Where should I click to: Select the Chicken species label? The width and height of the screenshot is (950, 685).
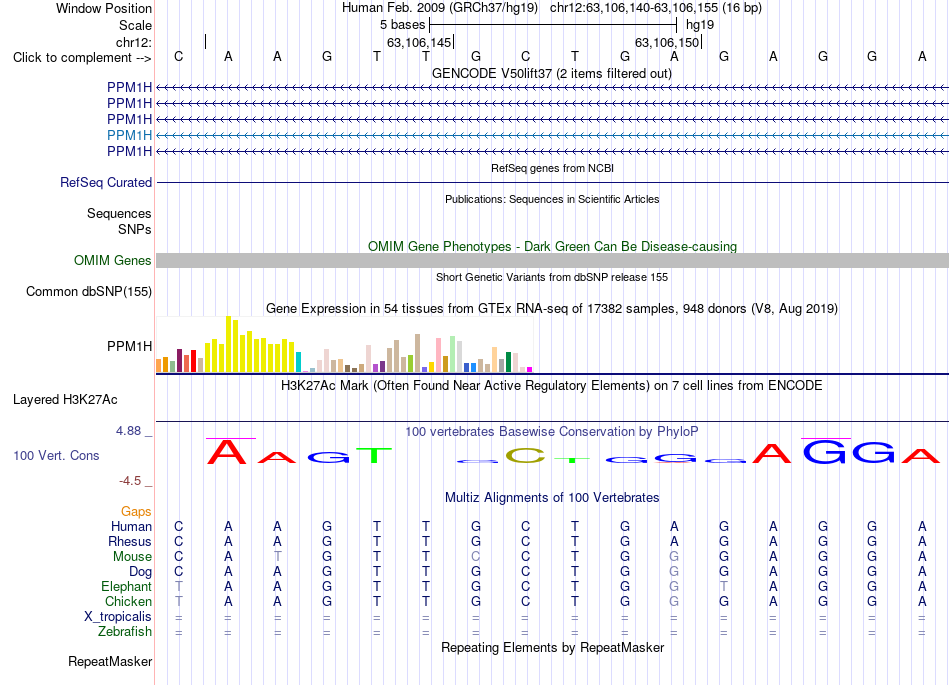coord(128,601)
